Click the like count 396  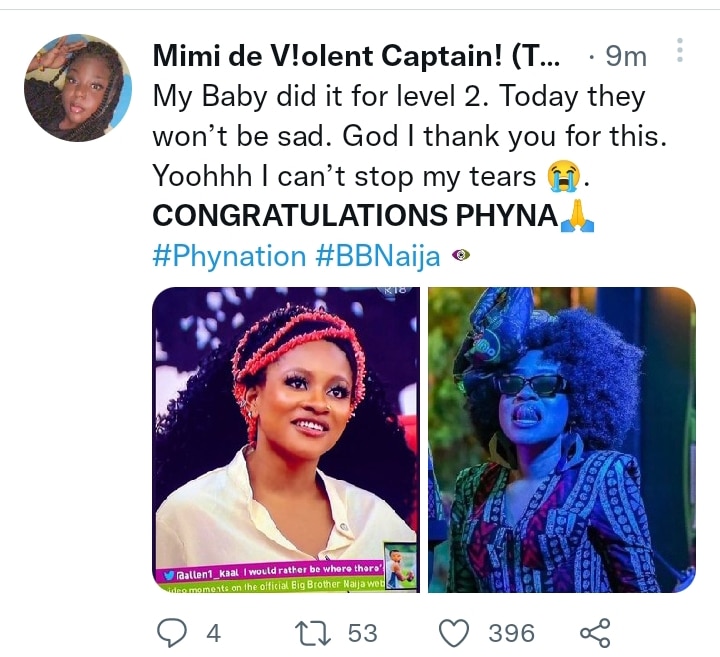(x=511, y=633)
